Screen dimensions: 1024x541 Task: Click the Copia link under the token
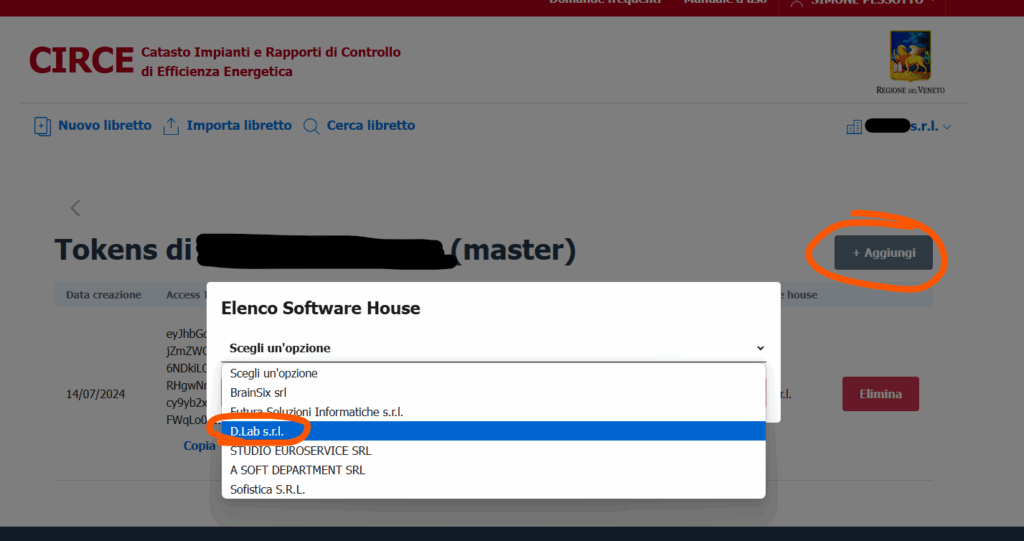tap(199, 446)
